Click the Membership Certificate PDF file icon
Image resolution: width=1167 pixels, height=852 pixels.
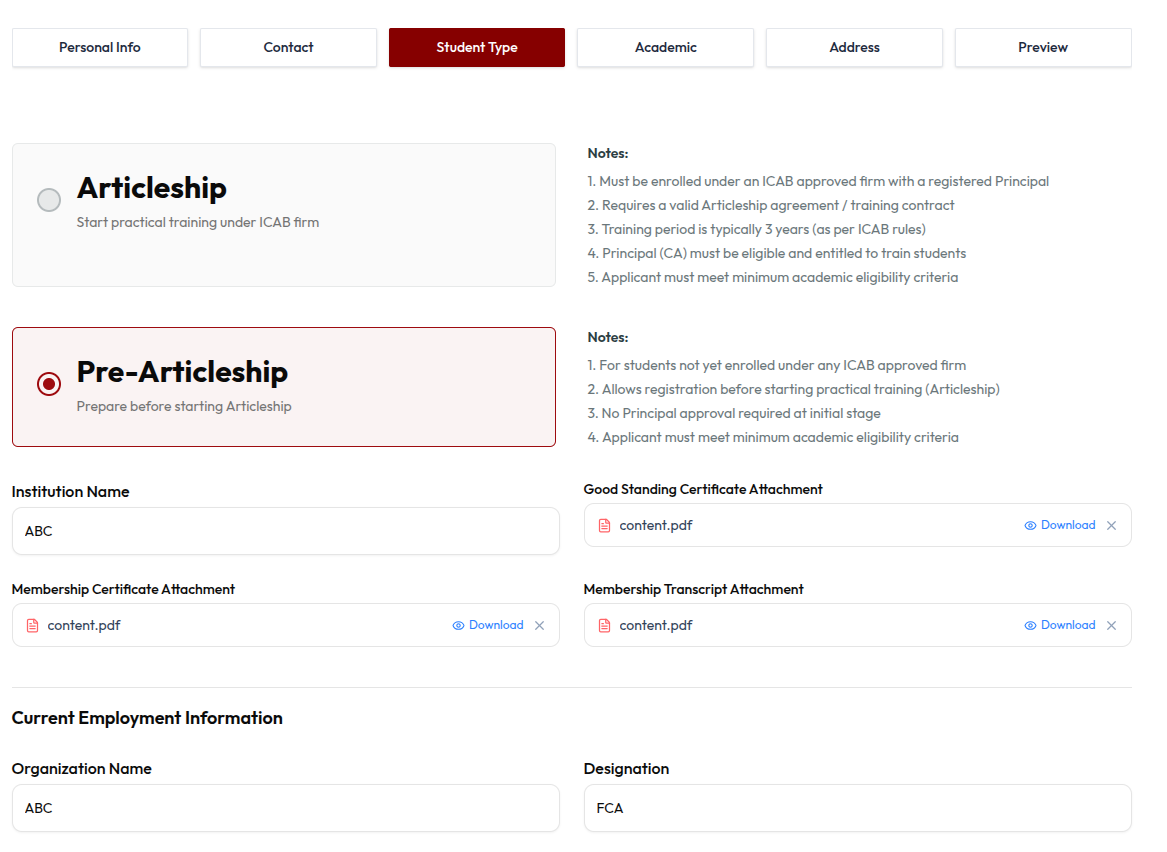(33, 626)
